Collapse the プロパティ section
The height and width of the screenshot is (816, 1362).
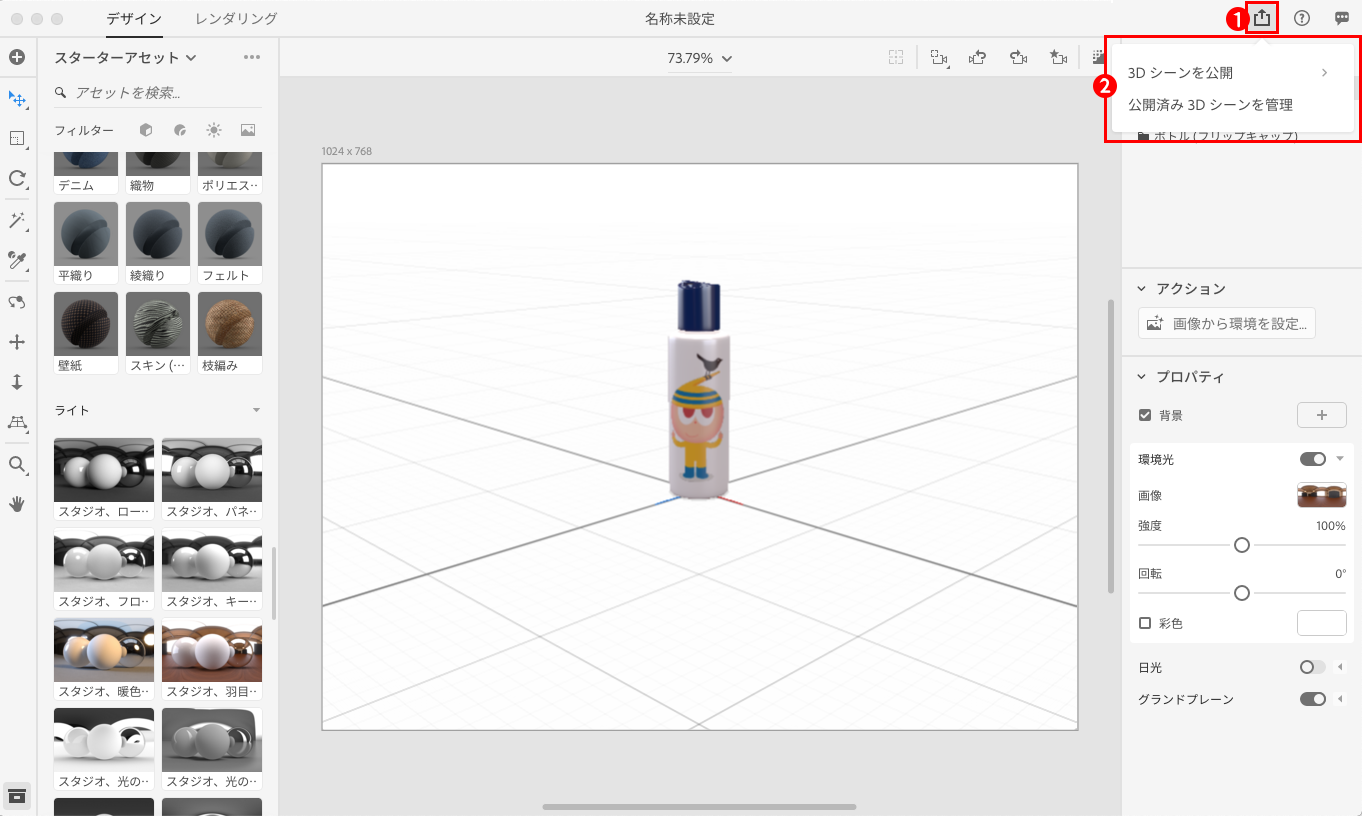pos(1142,377)
